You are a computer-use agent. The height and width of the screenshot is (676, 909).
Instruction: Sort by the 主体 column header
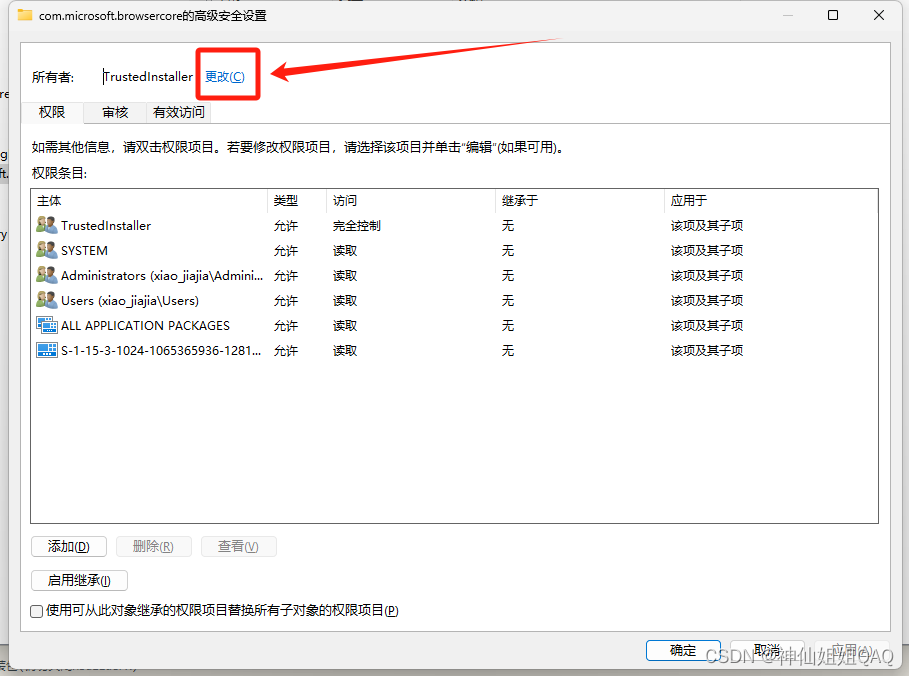[x=149, y=201]
